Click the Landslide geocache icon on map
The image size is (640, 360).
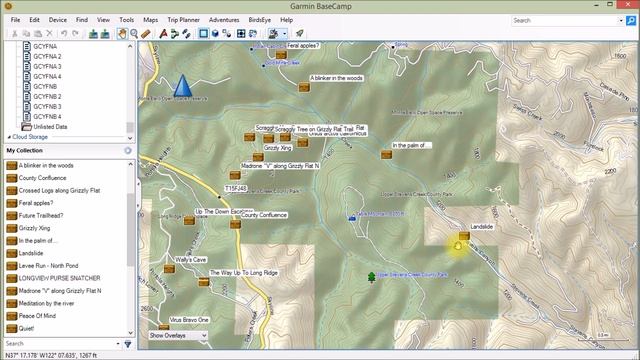click(464, 236)
